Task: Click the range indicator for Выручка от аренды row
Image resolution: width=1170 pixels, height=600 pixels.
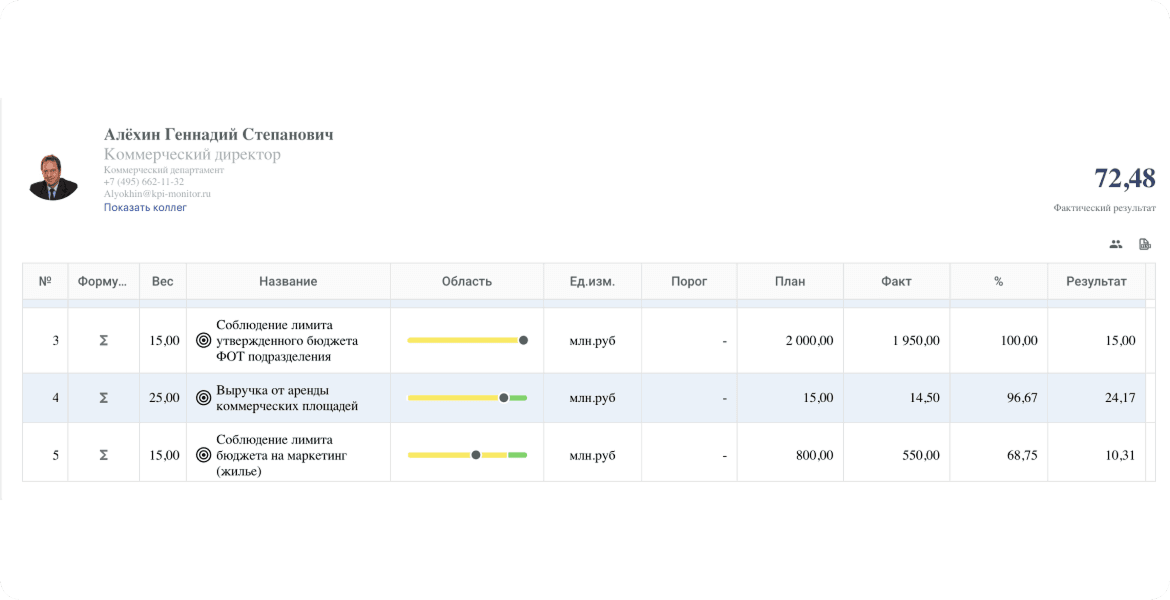Action: pos(467,398)
